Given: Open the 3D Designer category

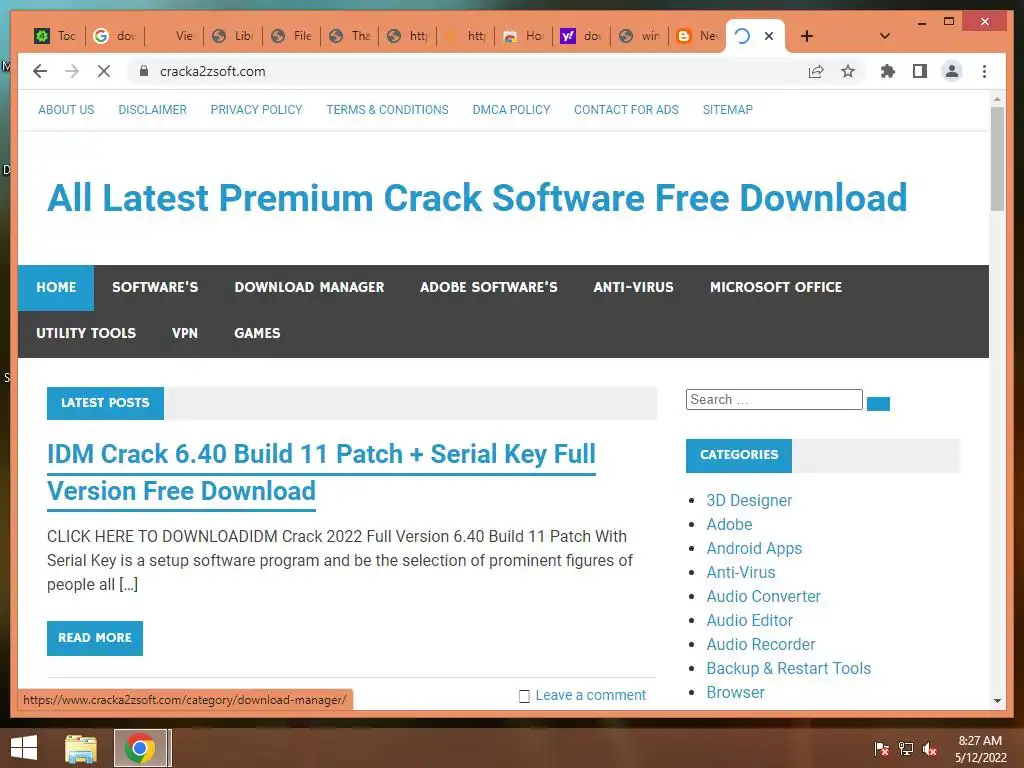Looking at the screenshot, I should pyautogui.click(x=749, y=500).
